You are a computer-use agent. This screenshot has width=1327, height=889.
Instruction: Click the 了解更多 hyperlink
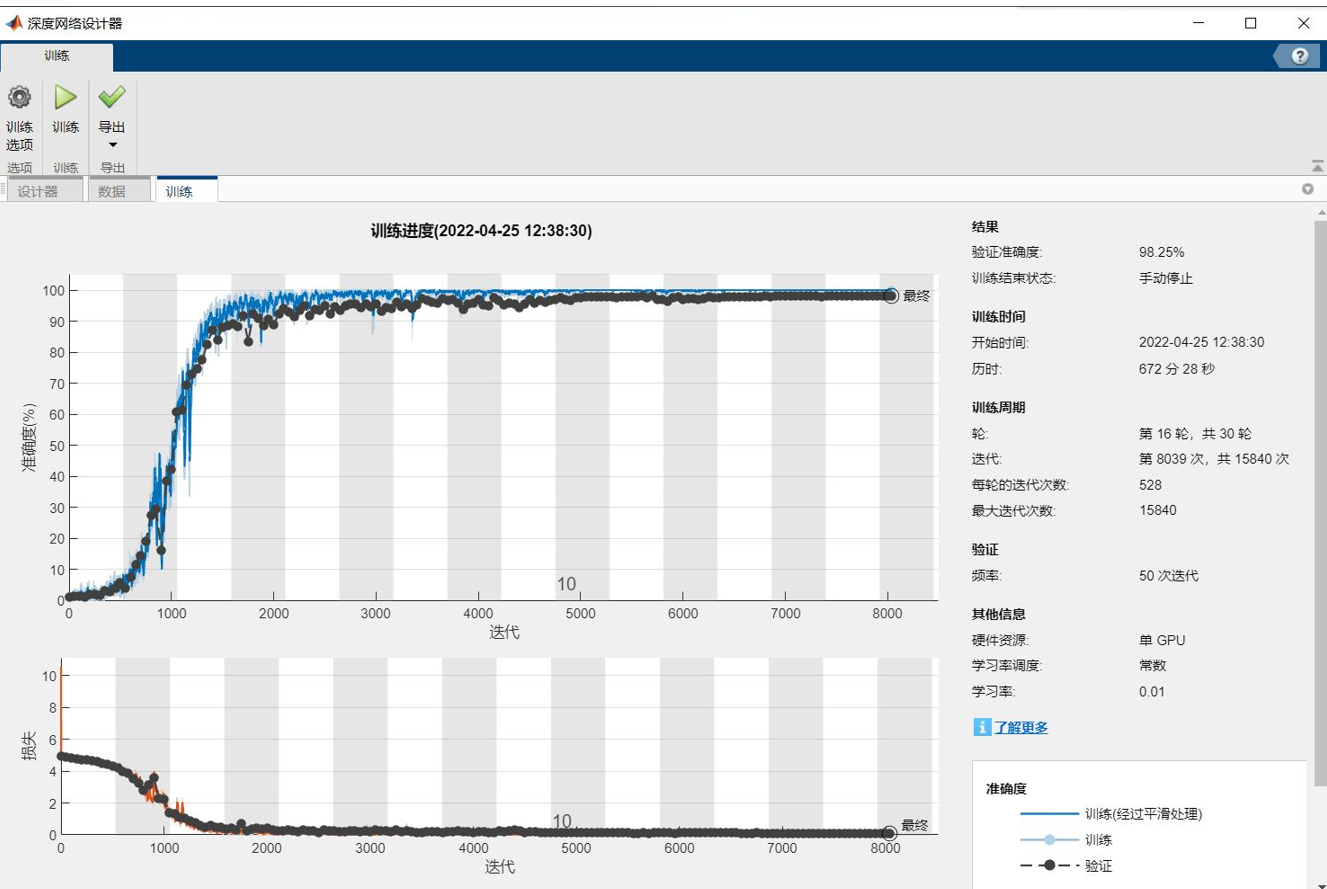(1021, 728)
